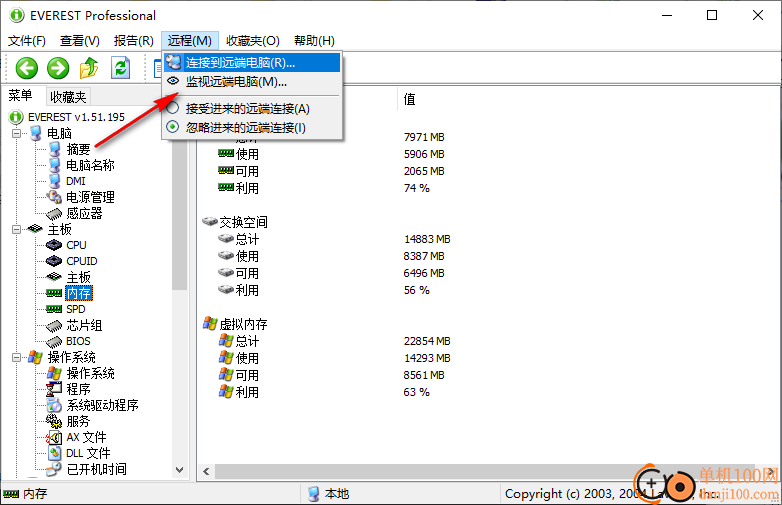Click the CPU chip icon in tree
Image resolution: width=782 pixels, height=505 pixels.
(54, 245)
